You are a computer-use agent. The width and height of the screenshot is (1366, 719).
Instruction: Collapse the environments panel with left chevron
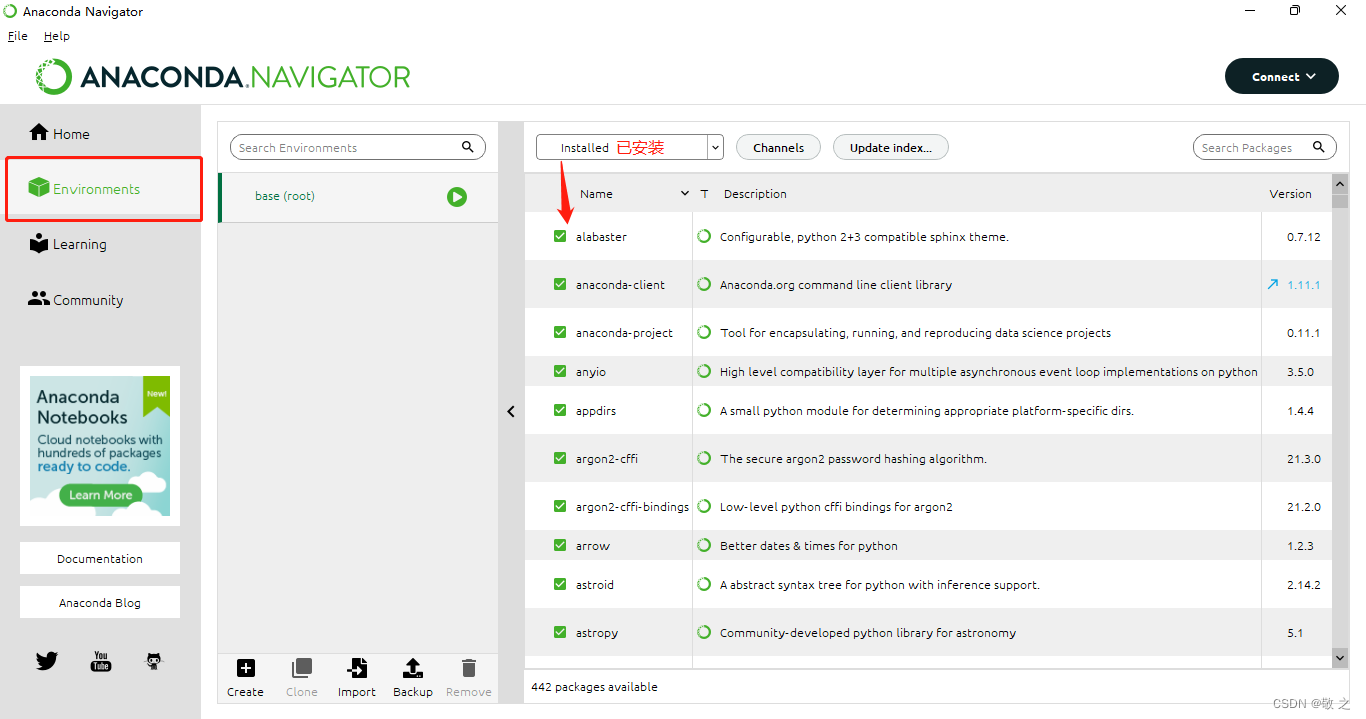[x=511, y=411]
